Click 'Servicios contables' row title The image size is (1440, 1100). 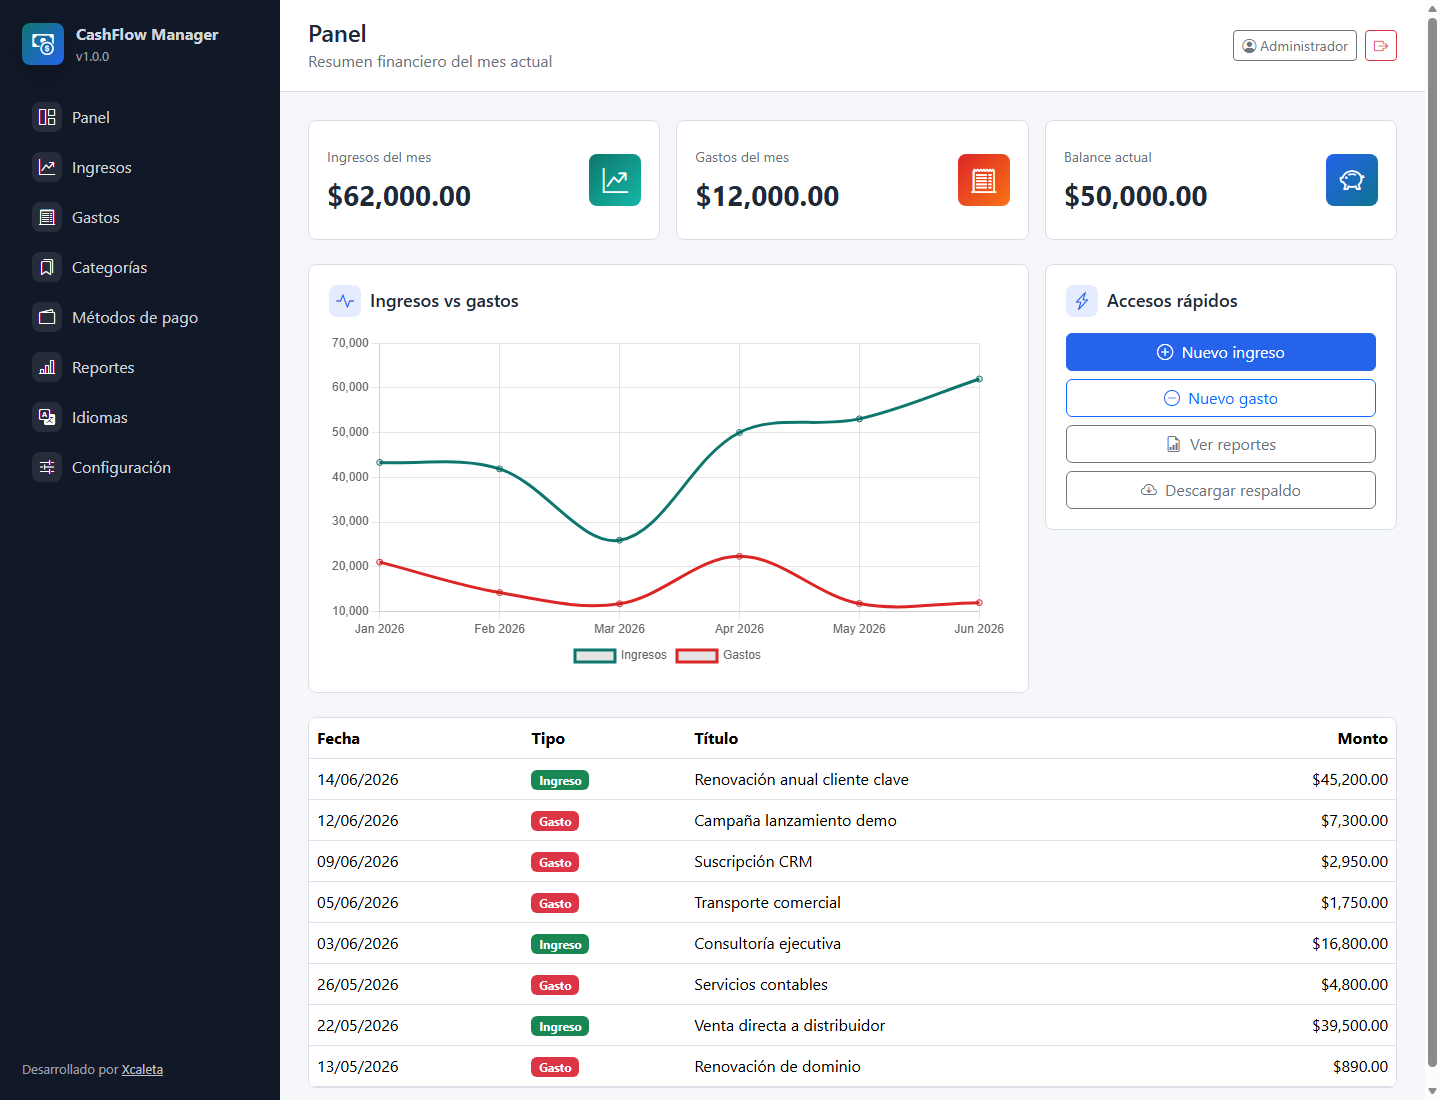click(x=761, y=985)
